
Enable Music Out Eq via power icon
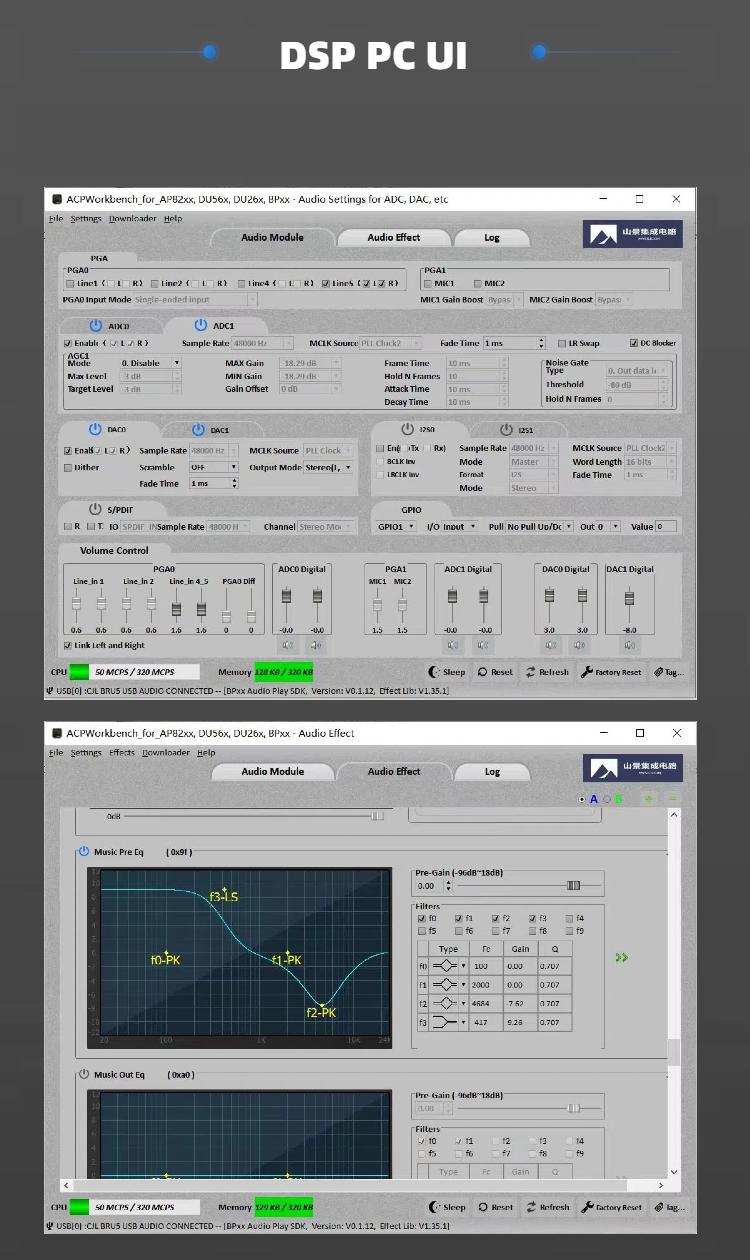(x=84, y=1075)
